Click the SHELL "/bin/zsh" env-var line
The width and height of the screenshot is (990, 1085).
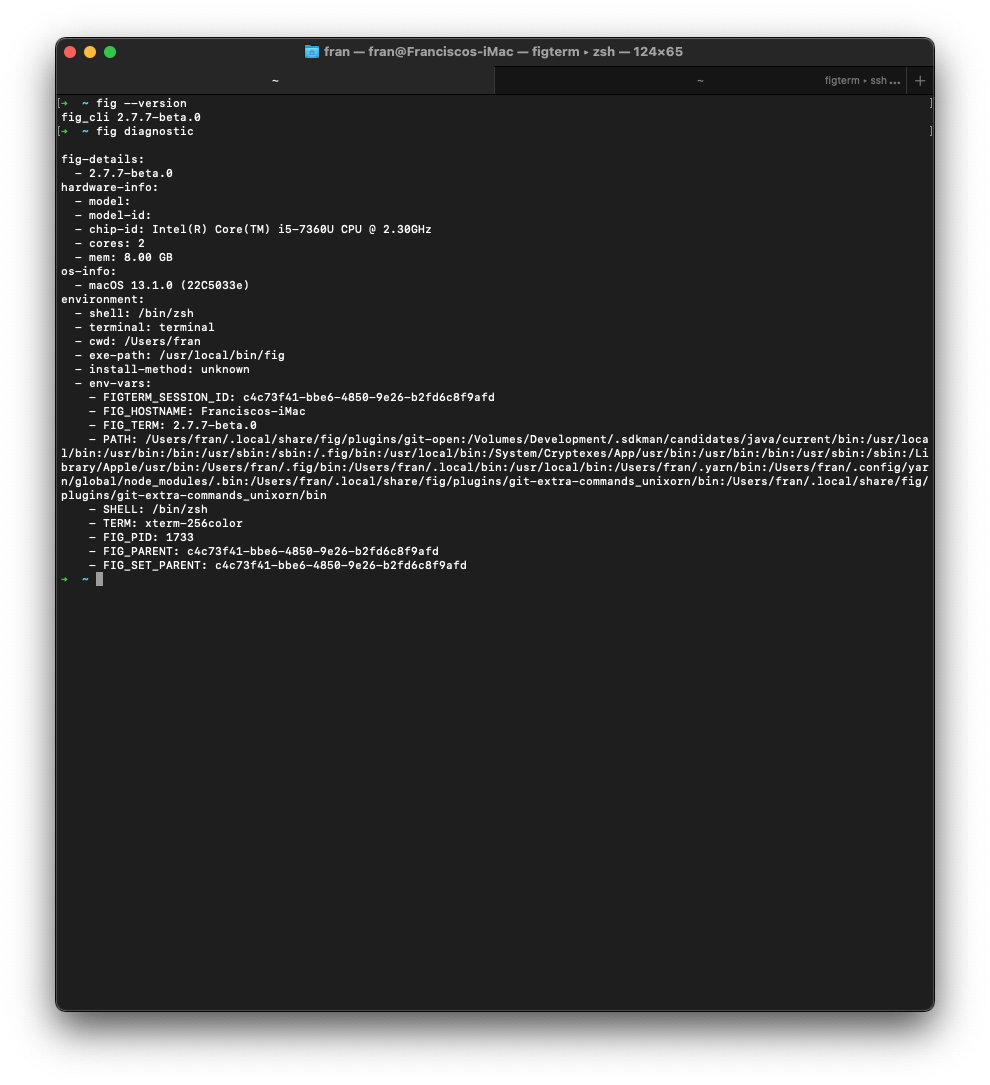[150, 509]
